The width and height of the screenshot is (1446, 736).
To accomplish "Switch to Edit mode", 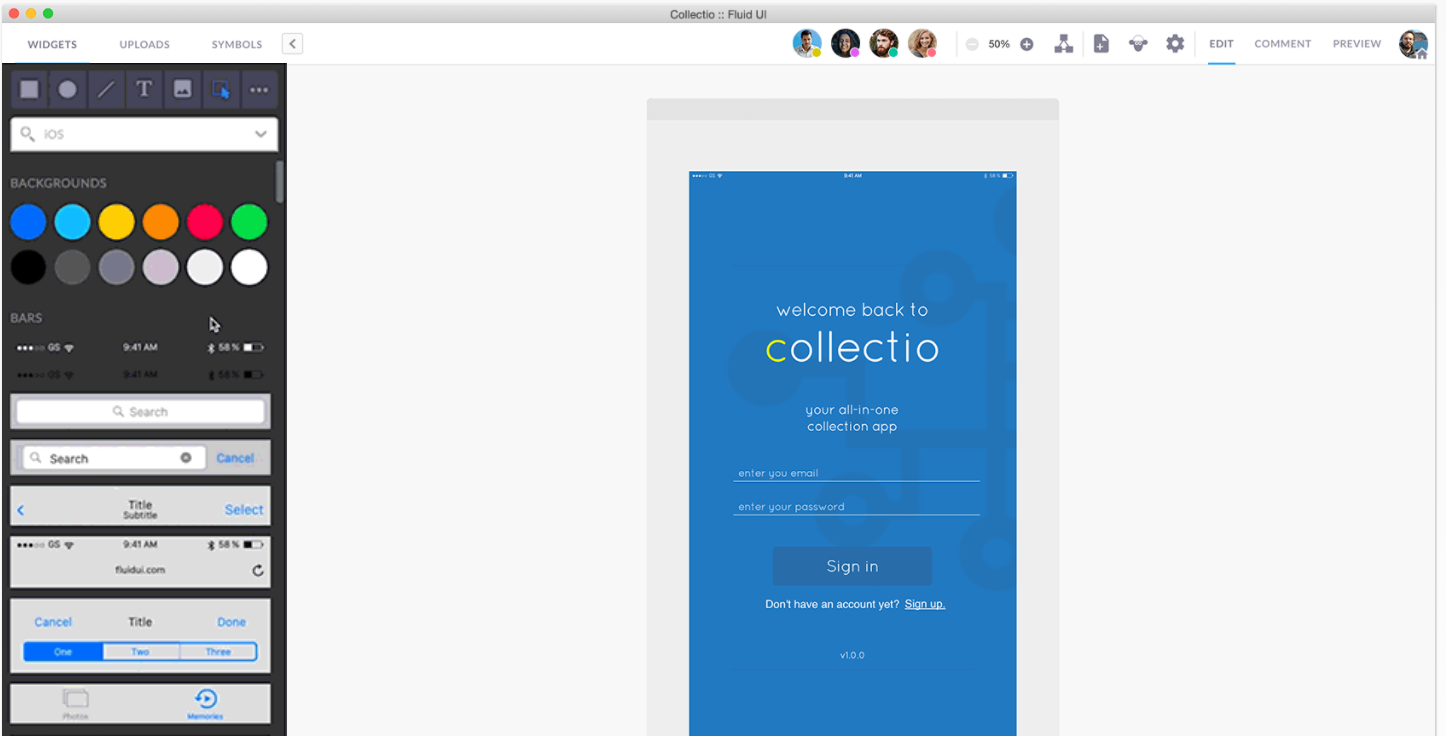I will 1221,44.
